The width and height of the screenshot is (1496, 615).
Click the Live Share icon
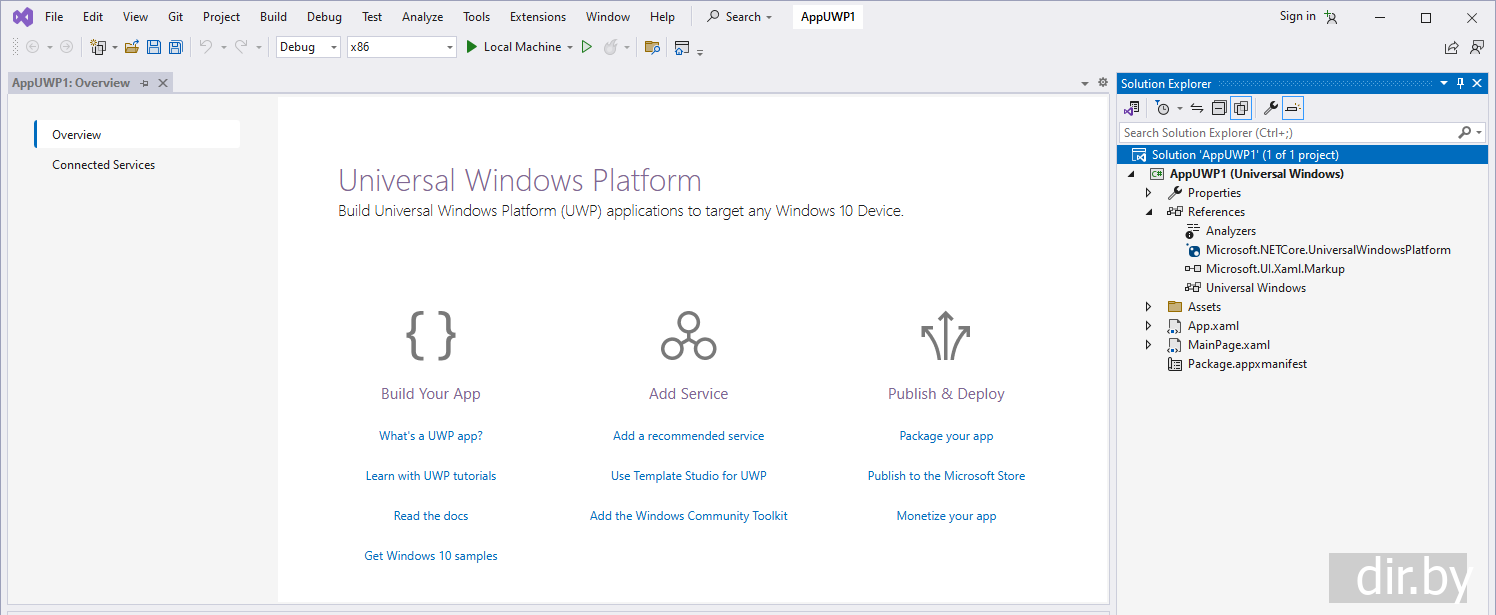tap(1451, 47)
